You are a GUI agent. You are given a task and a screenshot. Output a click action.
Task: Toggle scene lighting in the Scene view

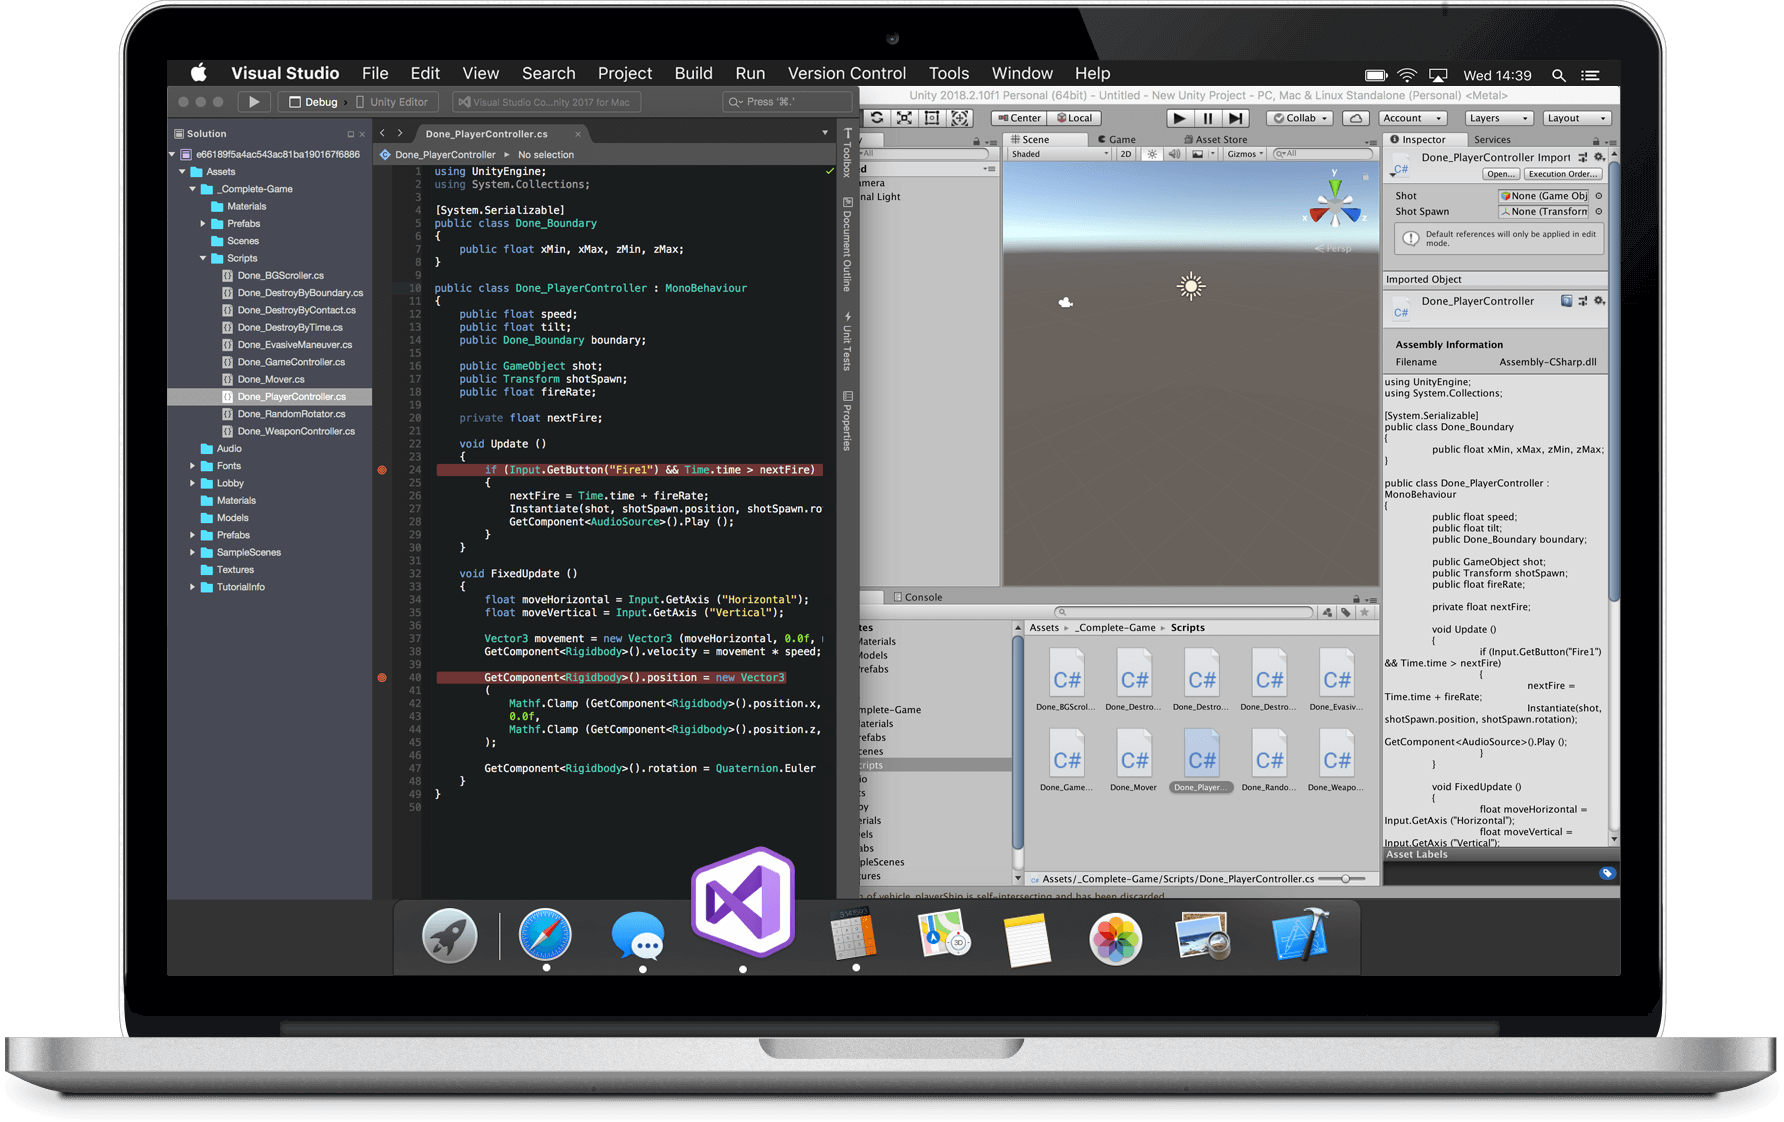tap(1152, 153)
